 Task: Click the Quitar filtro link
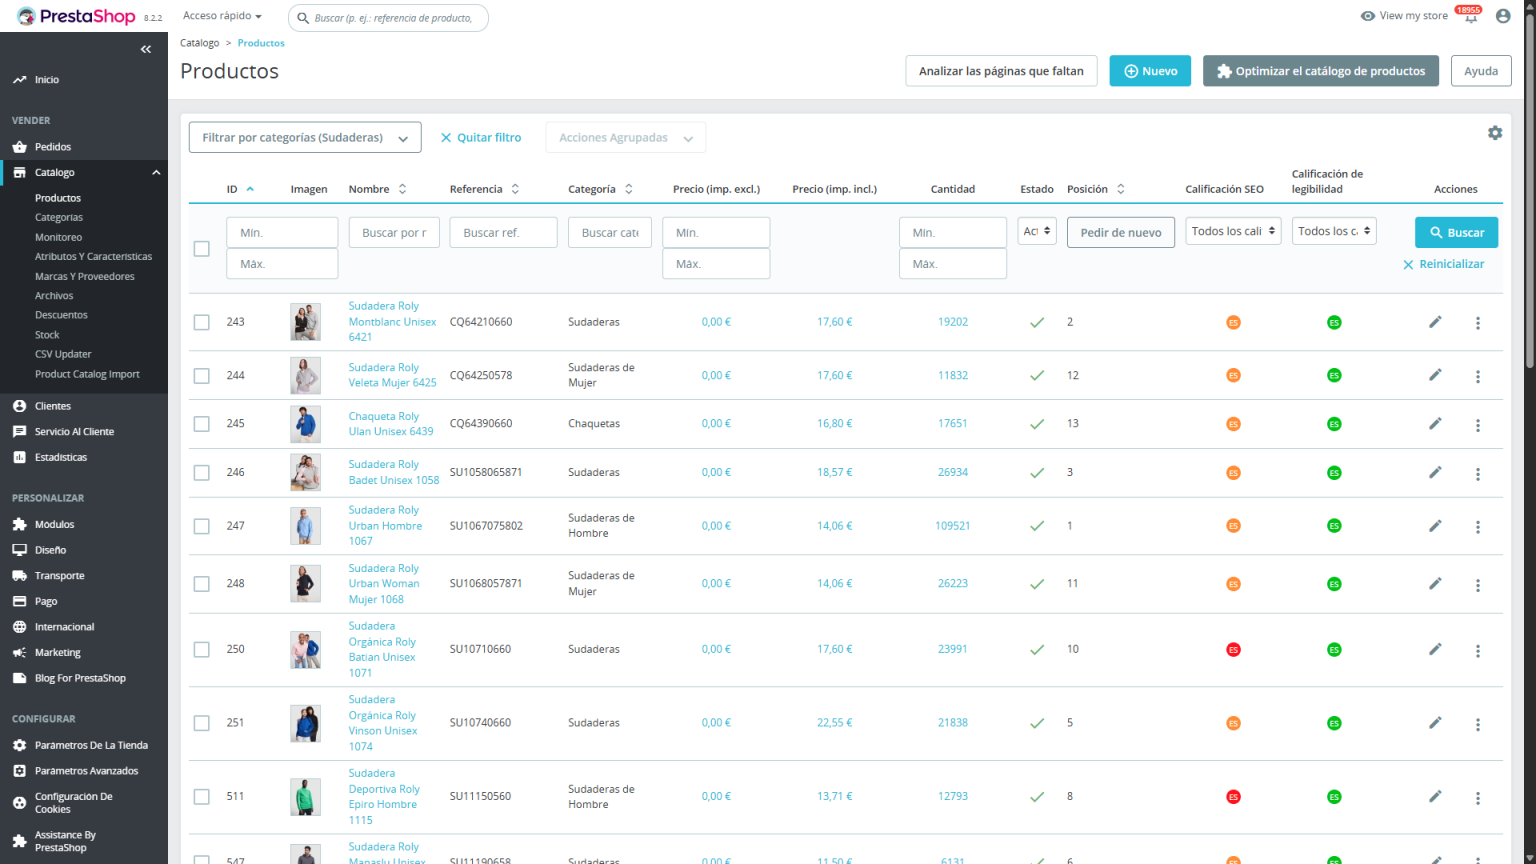481,138
